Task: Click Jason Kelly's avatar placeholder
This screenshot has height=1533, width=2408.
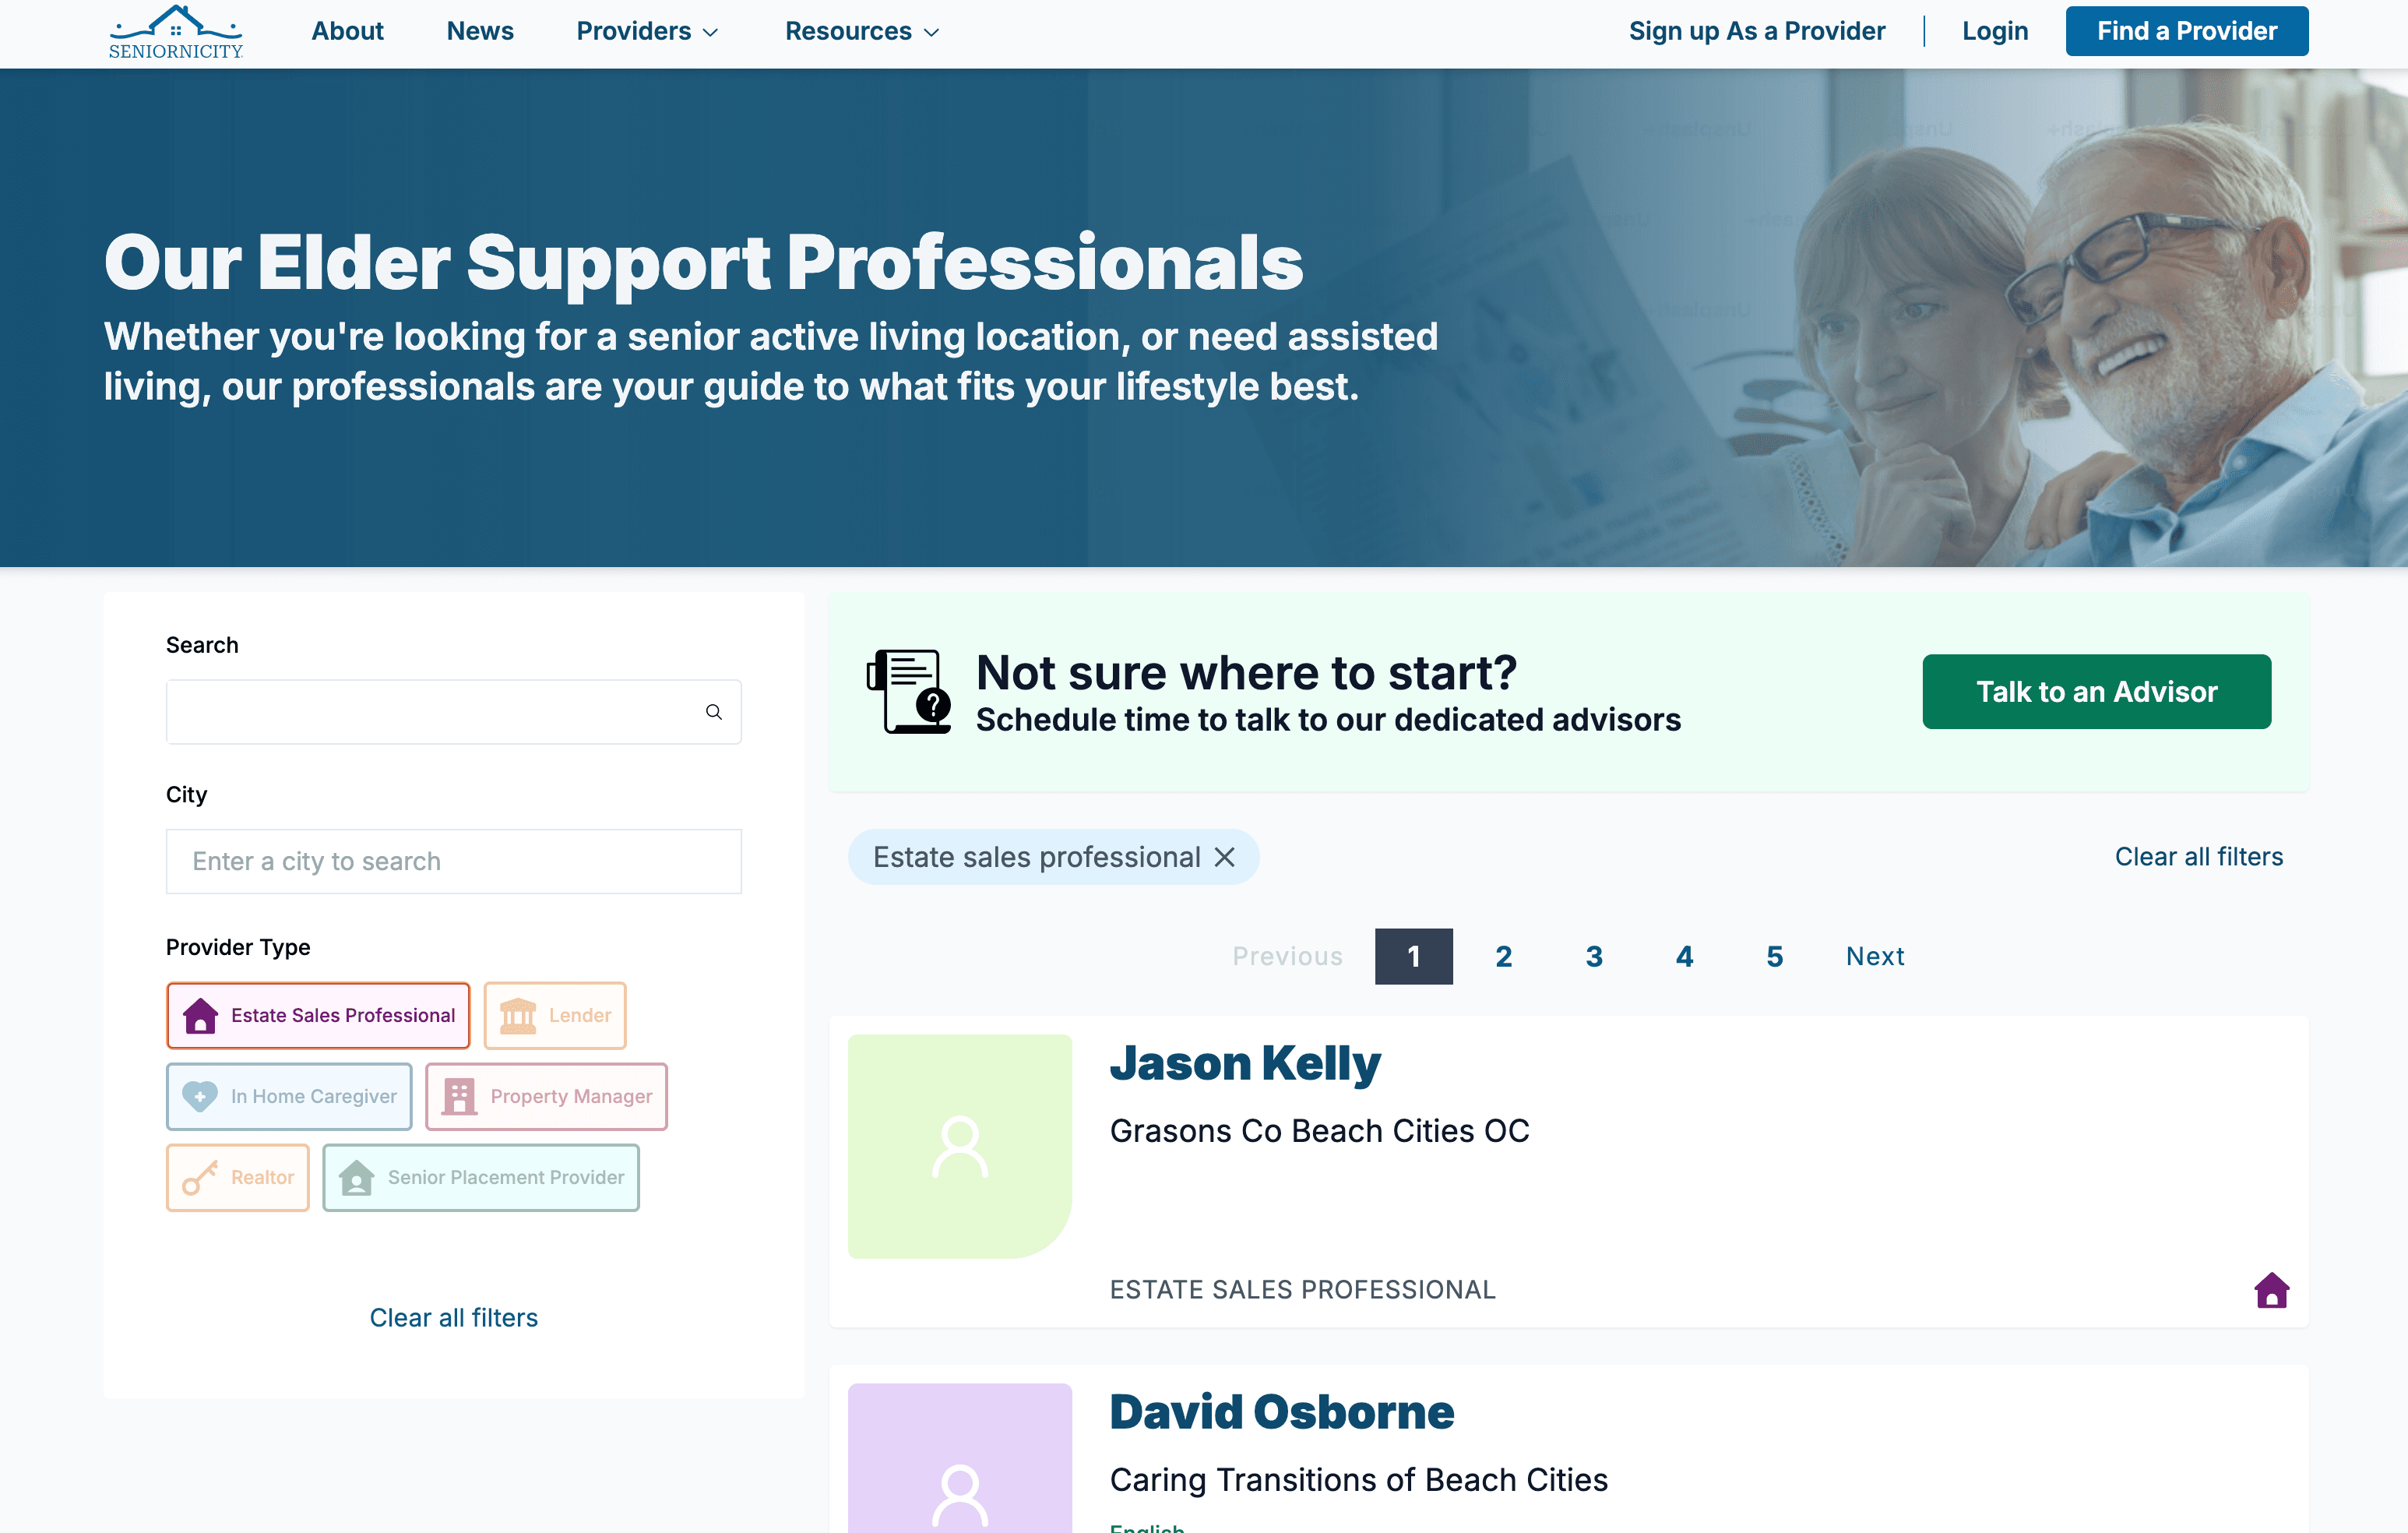Action: click(959, 1146)
